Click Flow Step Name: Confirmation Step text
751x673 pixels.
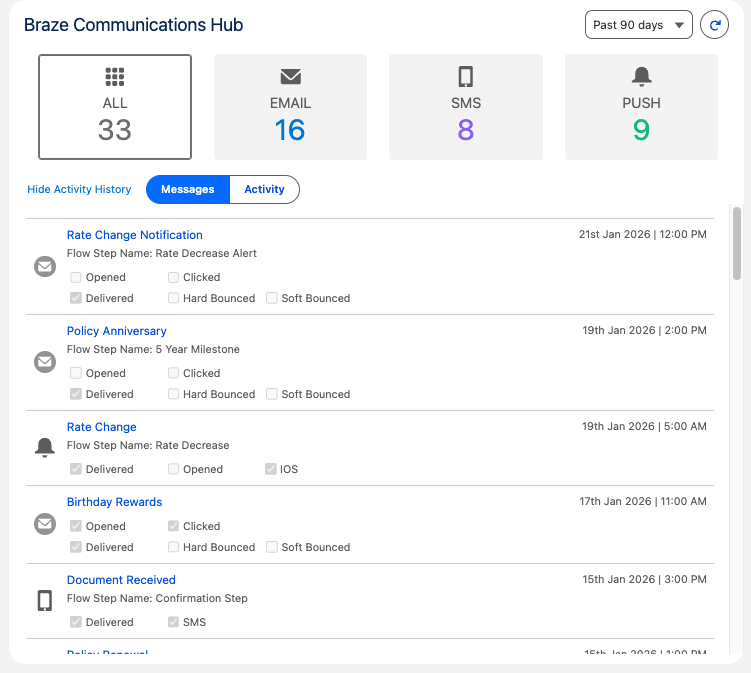157,598
